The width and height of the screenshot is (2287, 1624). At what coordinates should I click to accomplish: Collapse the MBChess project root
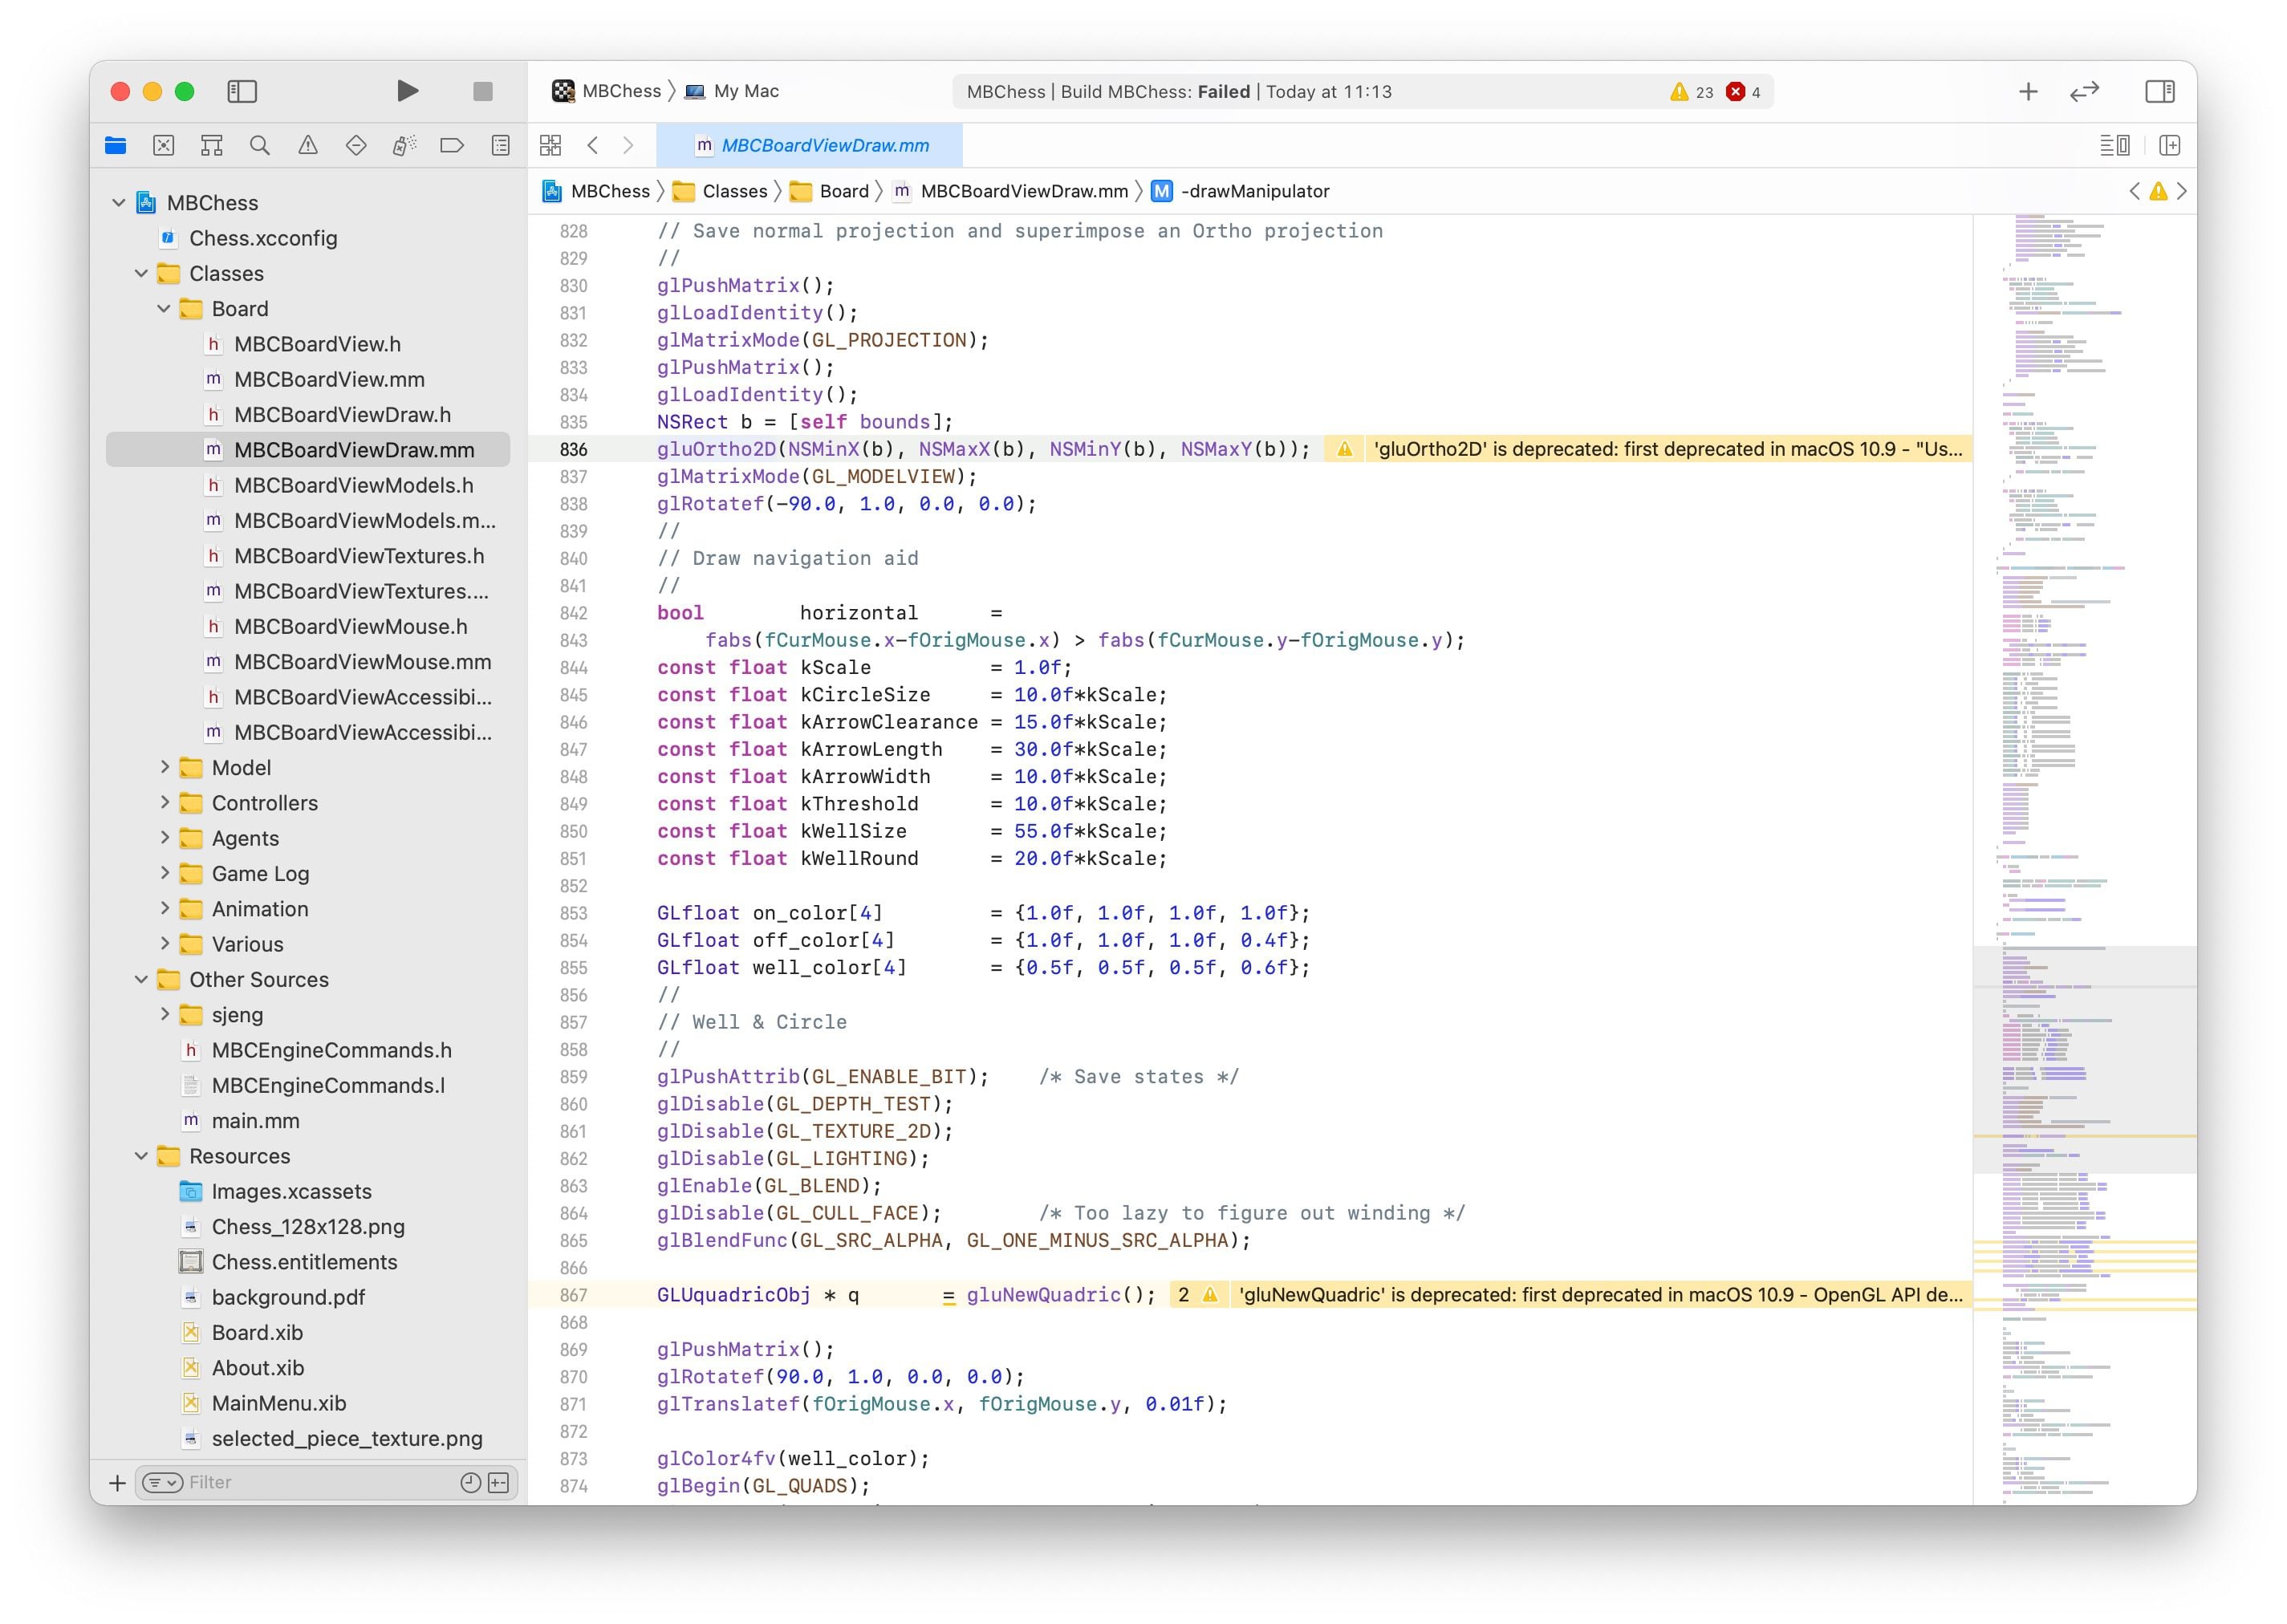(x=119, y=203)
